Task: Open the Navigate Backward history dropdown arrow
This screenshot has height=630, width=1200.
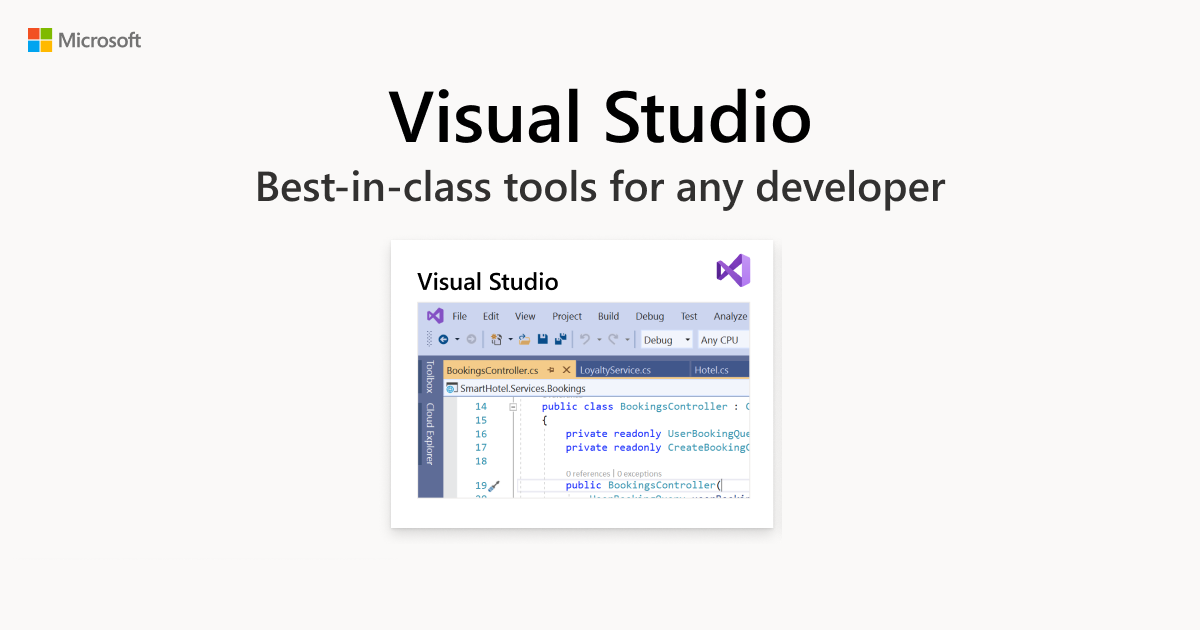Action: click(x=457, y=340)
